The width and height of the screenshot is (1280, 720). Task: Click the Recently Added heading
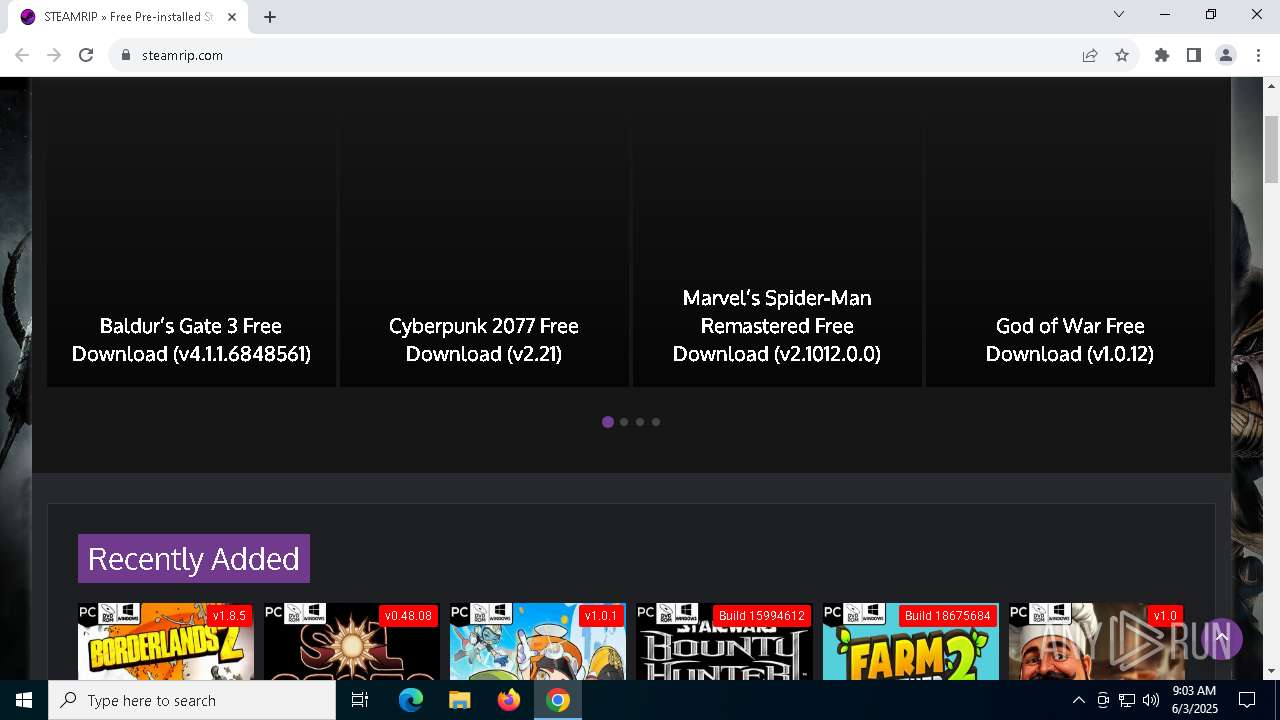click(x=194, y=558)
